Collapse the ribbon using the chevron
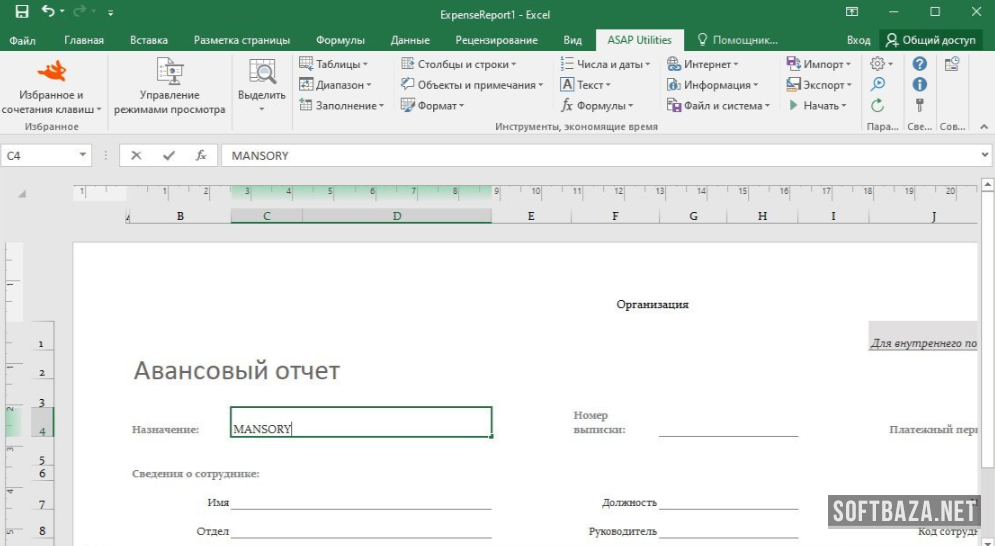Screen dimensions: 995x546 [984, 127]
